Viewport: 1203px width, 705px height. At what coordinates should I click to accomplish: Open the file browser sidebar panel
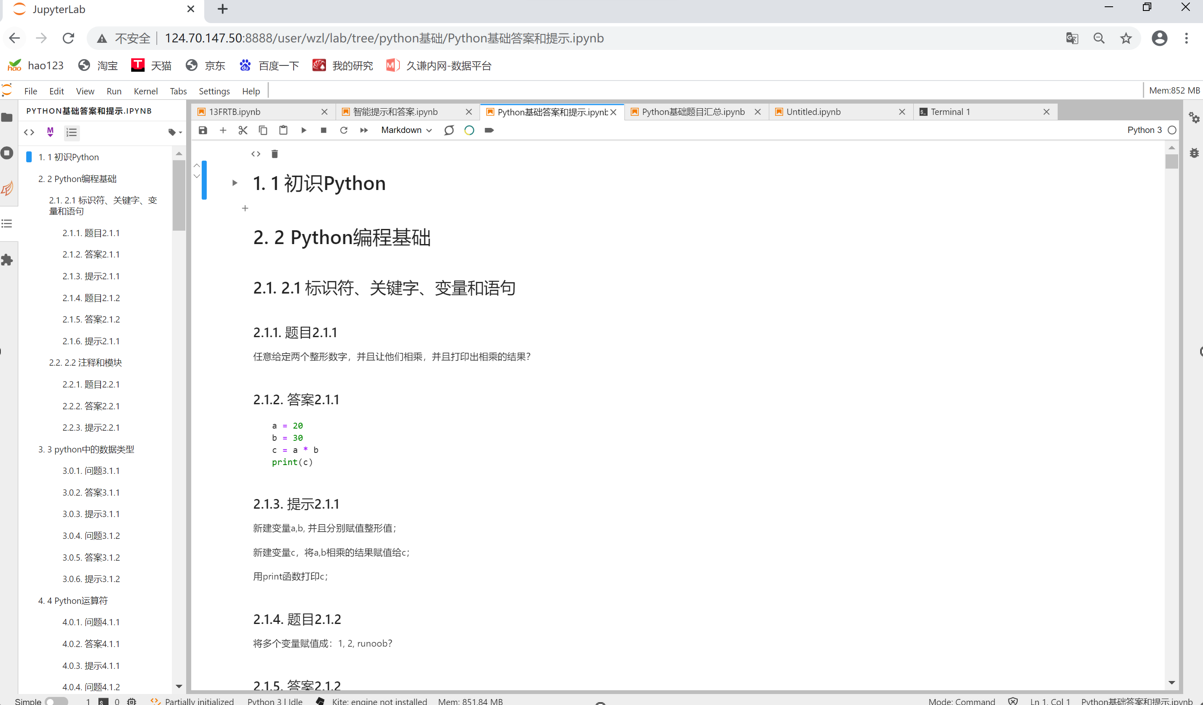click(7, 117)
